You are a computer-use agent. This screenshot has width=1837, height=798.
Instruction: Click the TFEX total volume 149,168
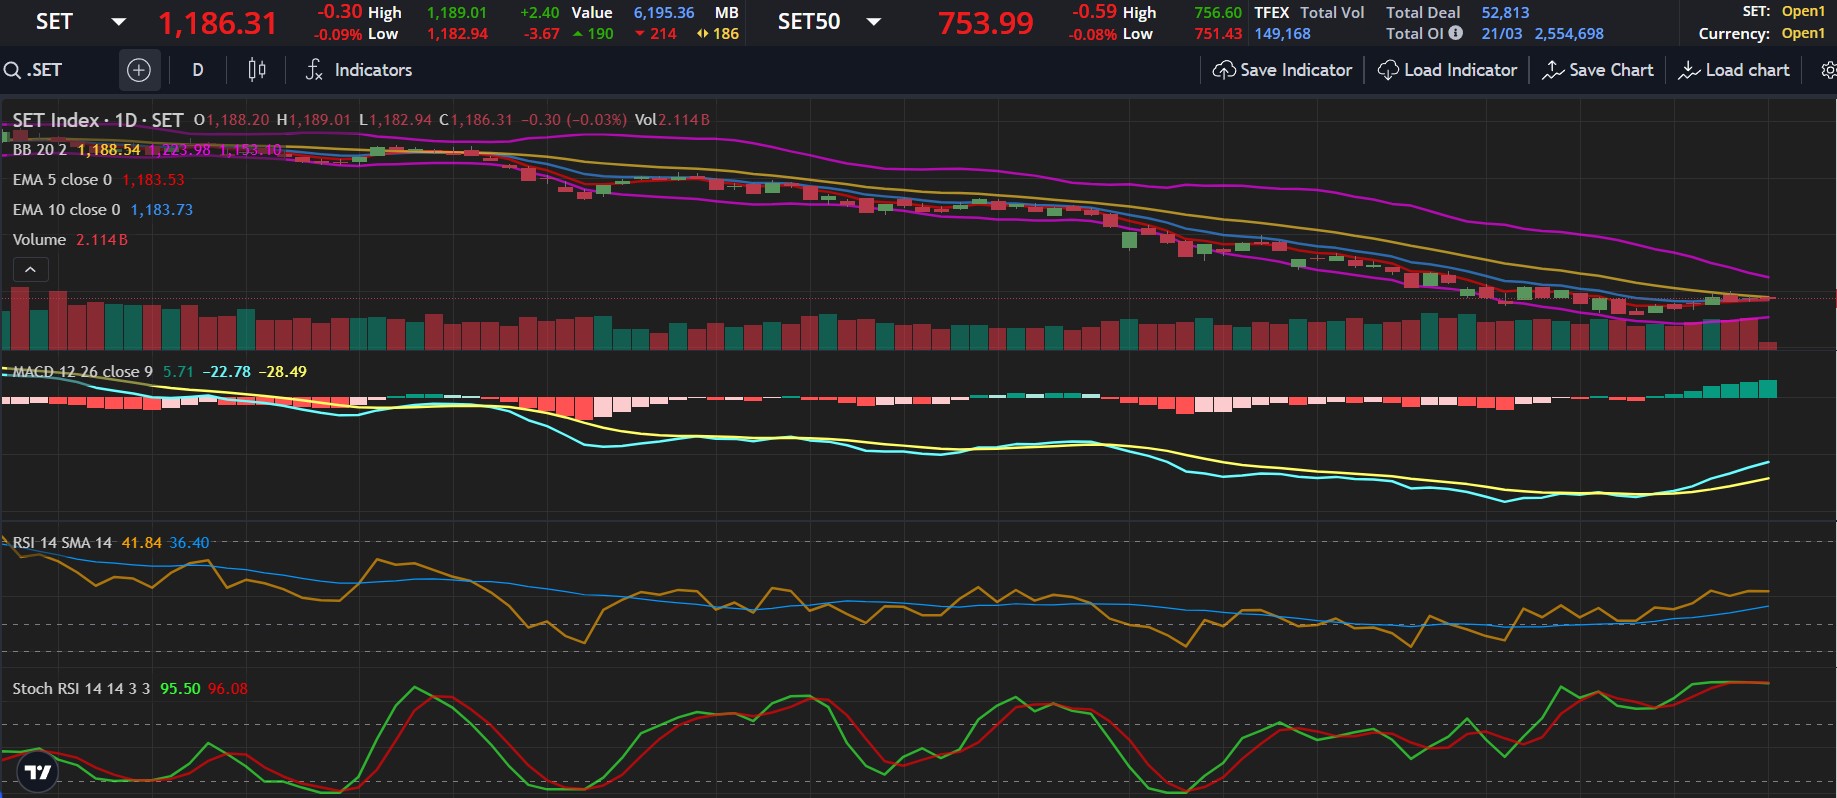pos(1283,34)
